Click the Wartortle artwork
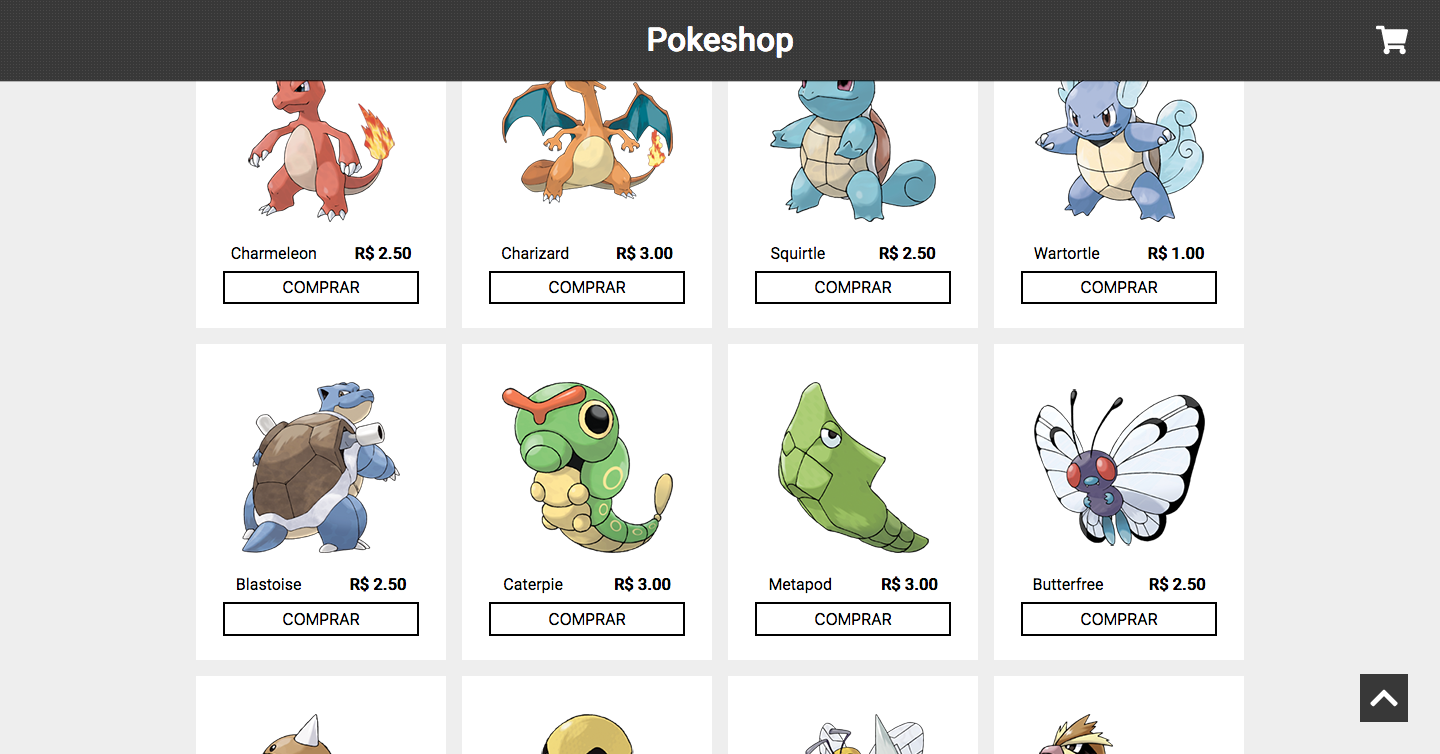 (x=1119, y=151)
